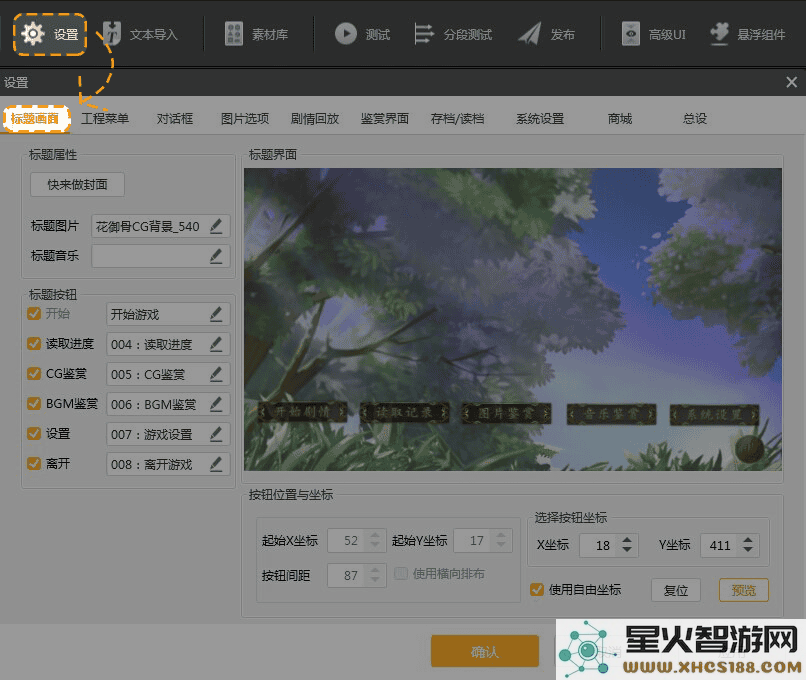Viewport: 806px width, 680px height.
Task: Uncheck the 离开 checkbox
Action: pos(34,464)
